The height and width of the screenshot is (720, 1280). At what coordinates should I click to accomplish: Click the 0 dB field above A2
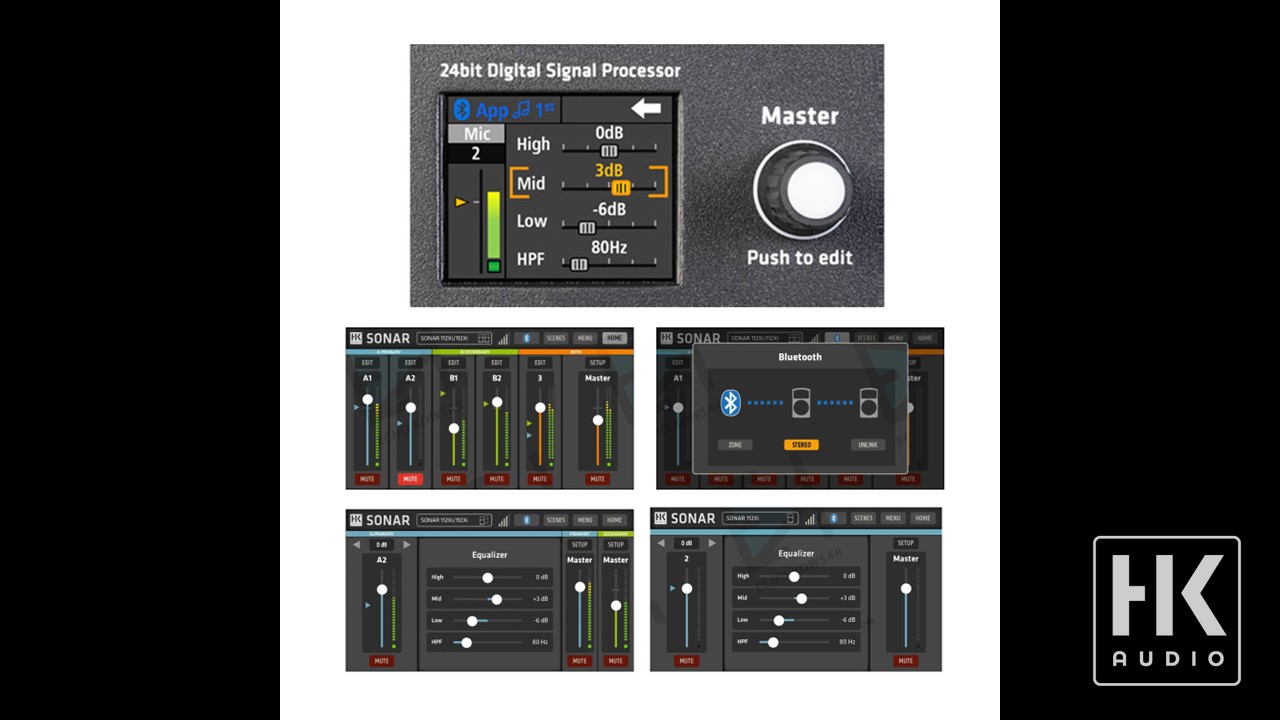pyautogui.click(x=382, y=545)
